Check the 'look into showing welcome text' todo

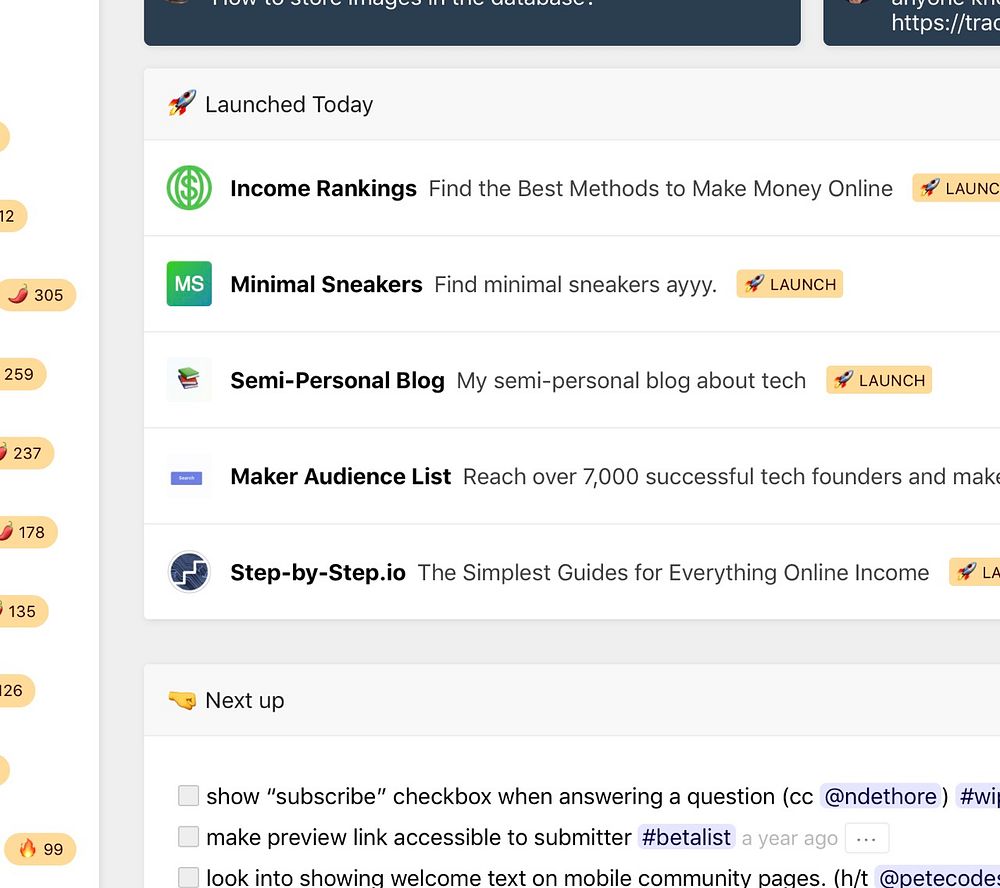[188, 878]
